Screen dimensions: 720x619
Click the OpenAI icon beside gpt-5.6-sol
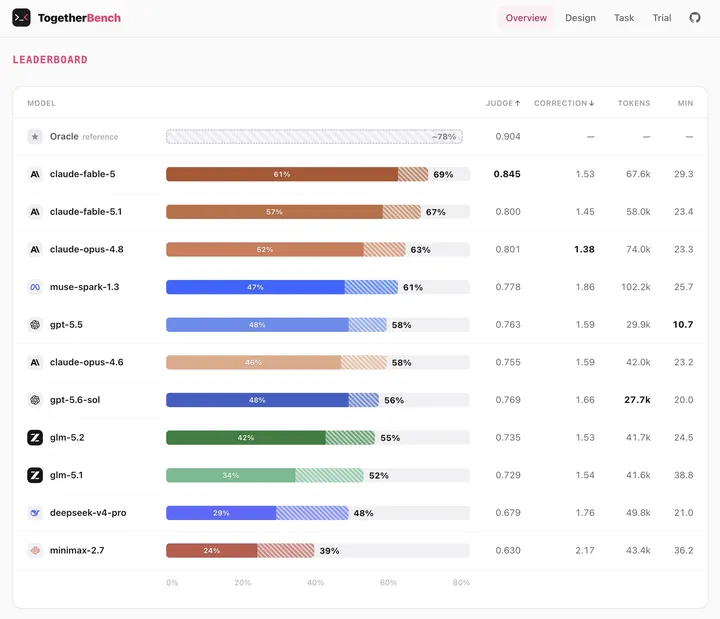coord(35,400)
